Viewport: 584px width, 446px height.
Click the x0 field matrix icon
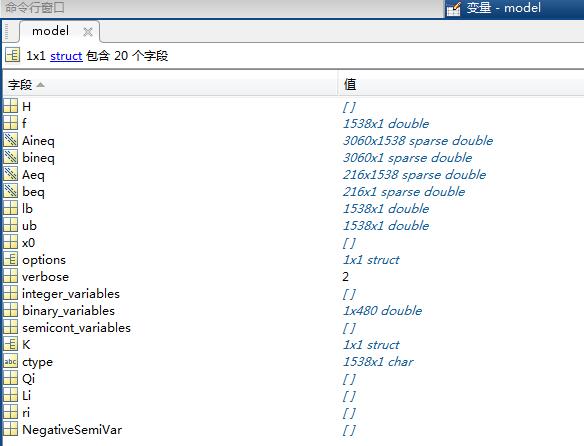10,242
